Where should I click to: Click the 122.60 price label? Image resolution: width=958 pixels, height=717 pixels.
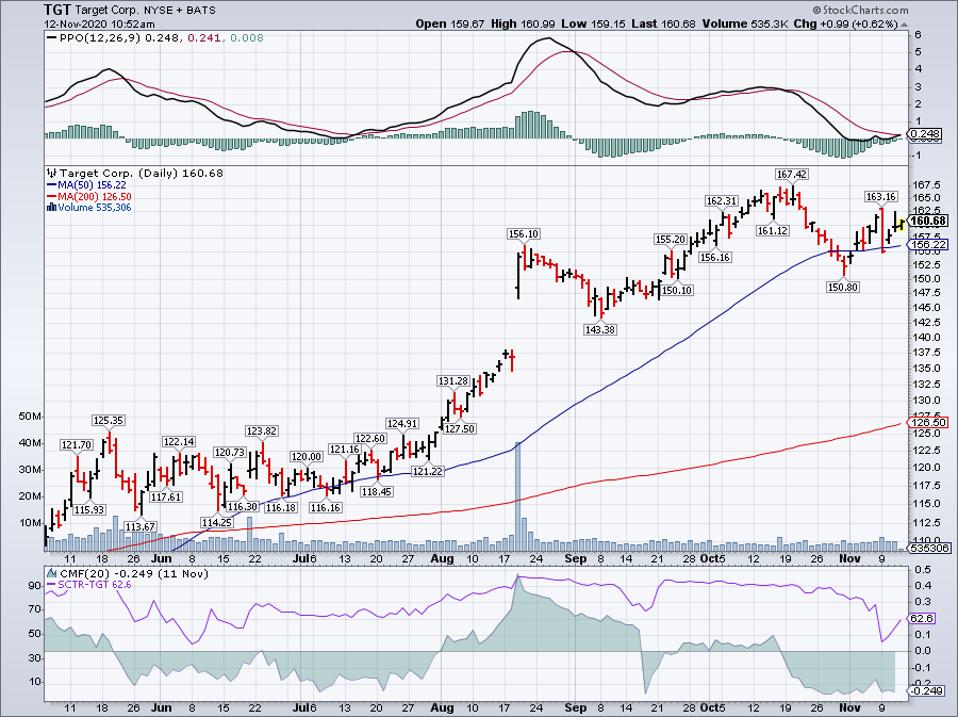(x=370, y=438)
